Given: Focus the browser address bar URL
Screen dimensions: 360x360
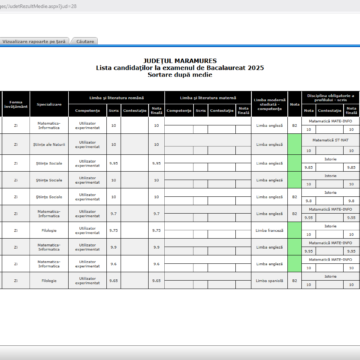Looking at the screenshot, I should tap(38, 6).
